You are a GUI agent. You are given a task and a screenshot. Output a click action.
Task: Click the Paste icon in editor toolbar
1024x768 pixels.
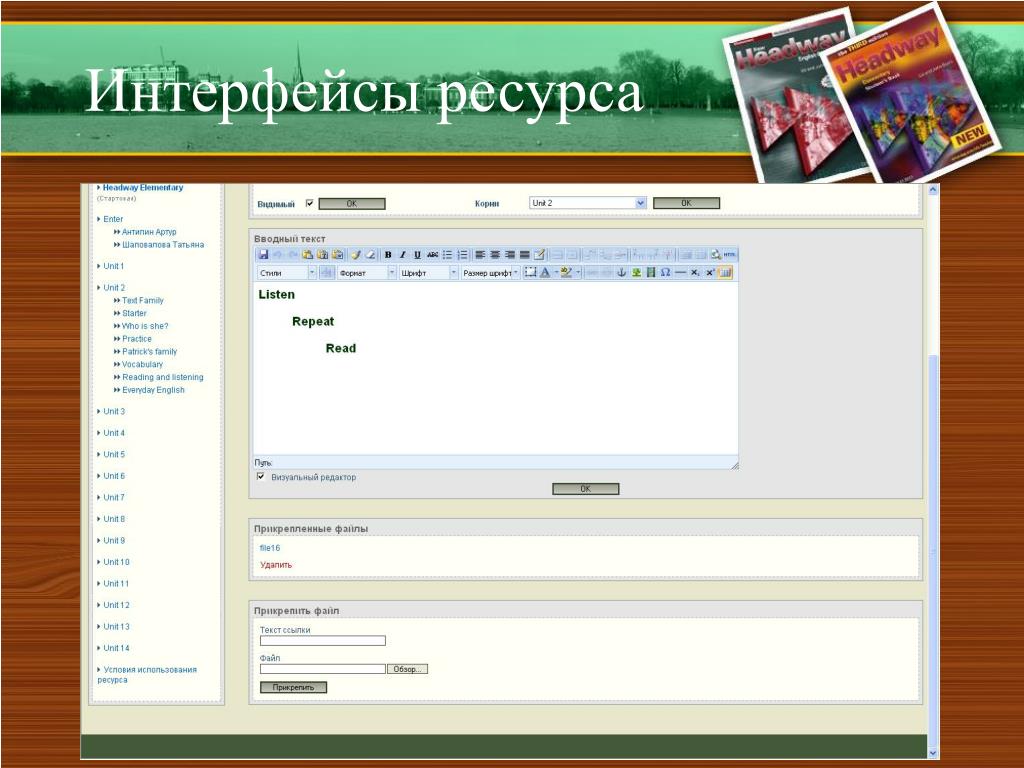click(308, 255)
